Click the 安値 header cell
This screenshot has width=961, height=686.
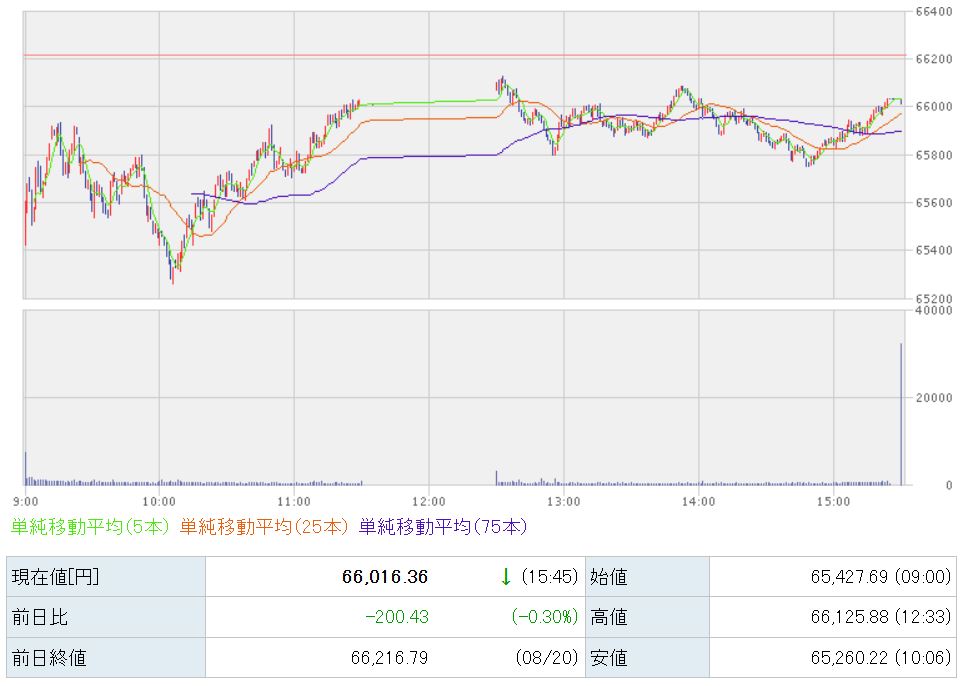[647, 658]
